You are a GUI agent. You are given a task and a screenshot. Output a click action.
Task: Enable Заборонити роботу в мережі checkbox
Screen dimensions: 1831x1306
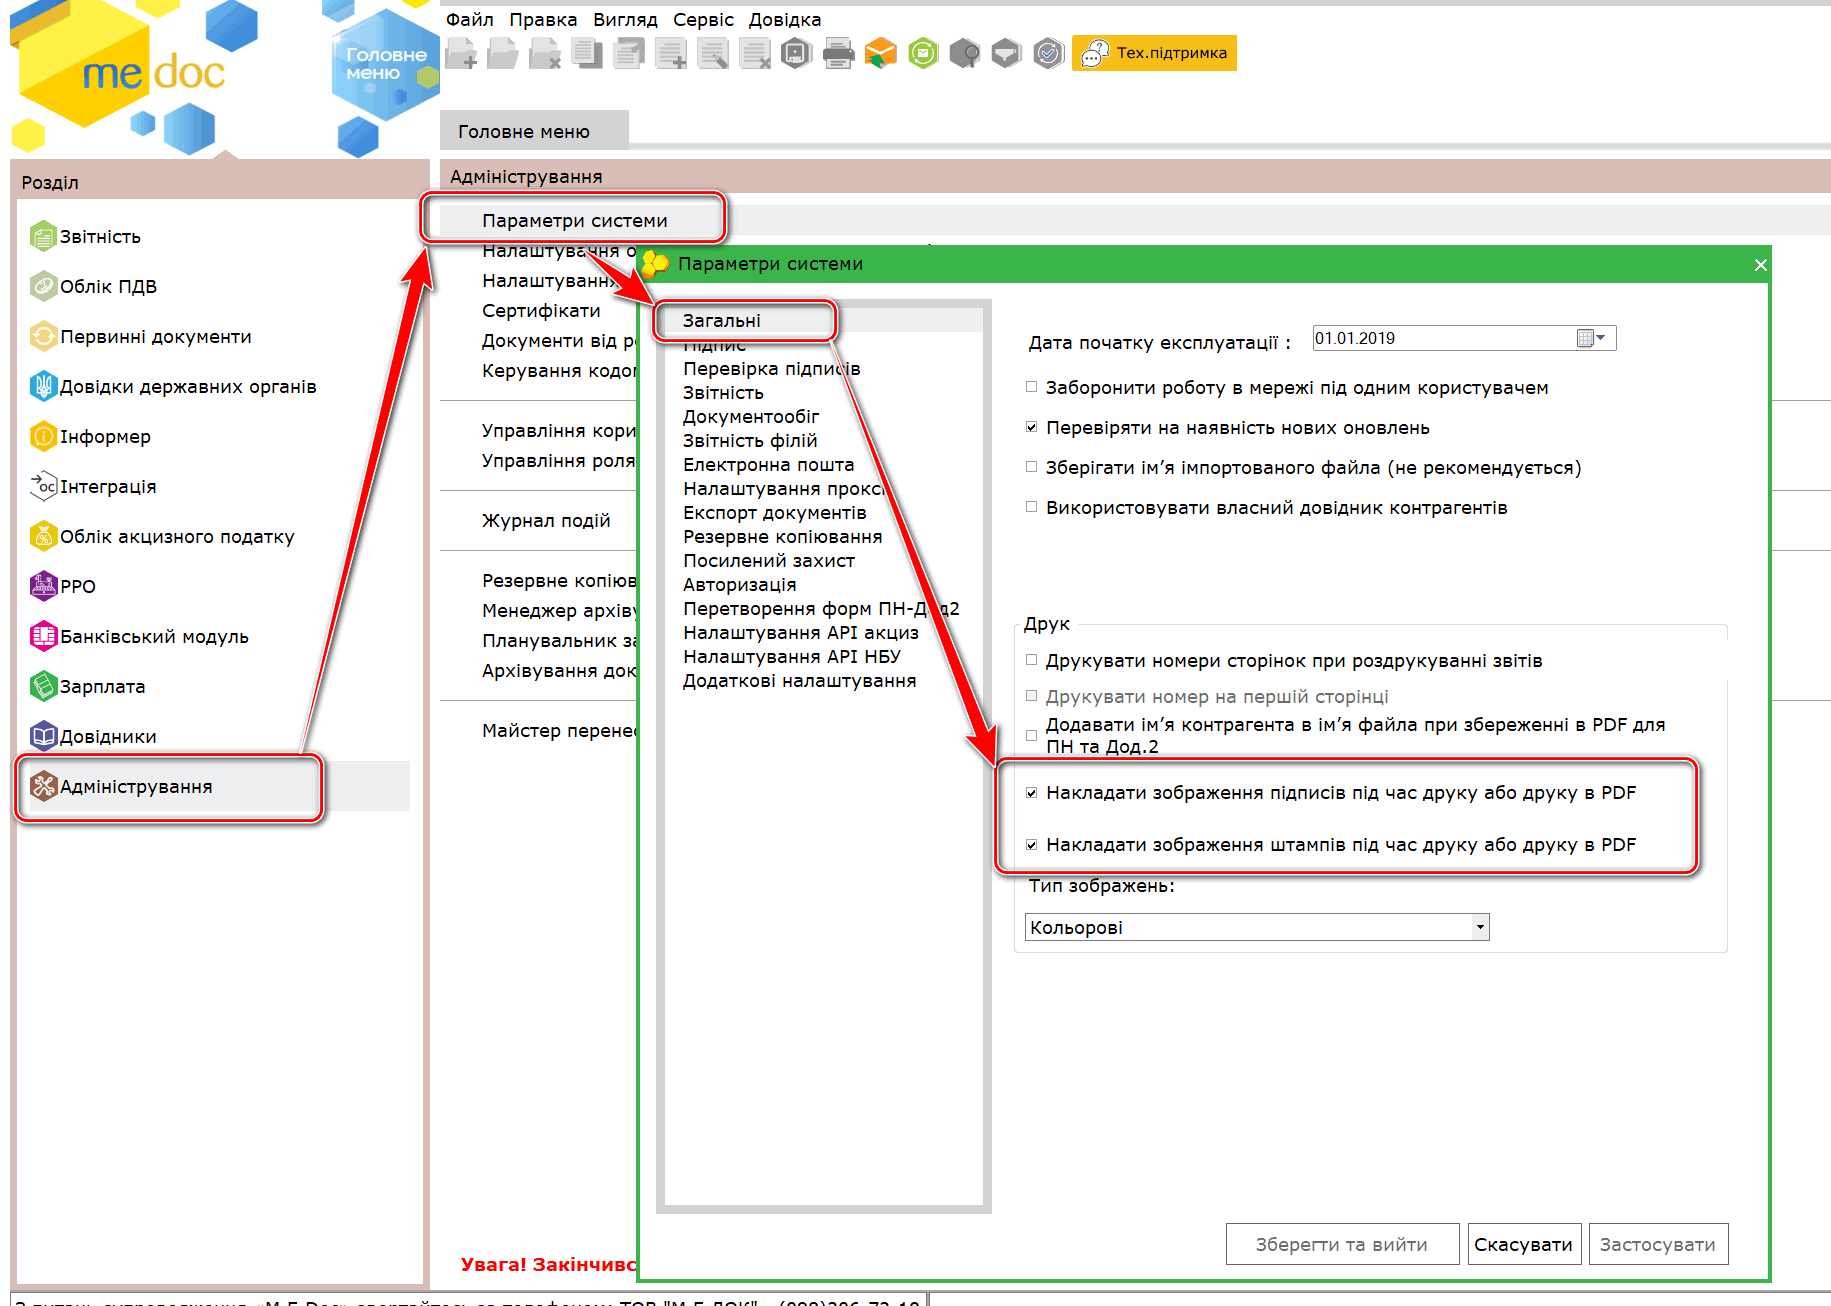(x=1031, y=388)
